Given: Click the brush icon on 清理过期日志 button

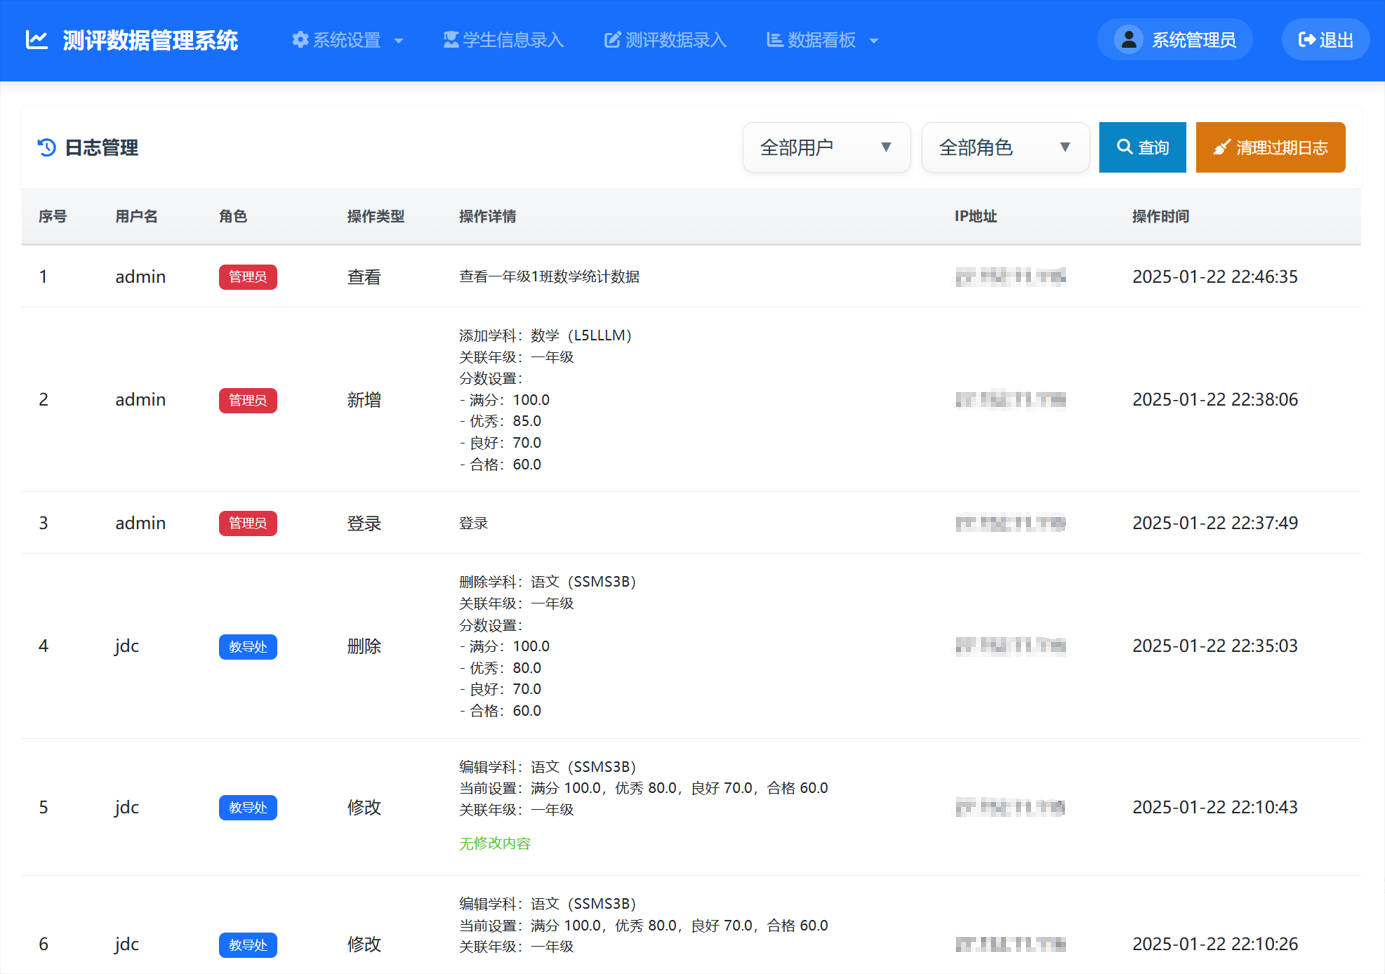Looking at the screenshot, I should point(1222,147).
